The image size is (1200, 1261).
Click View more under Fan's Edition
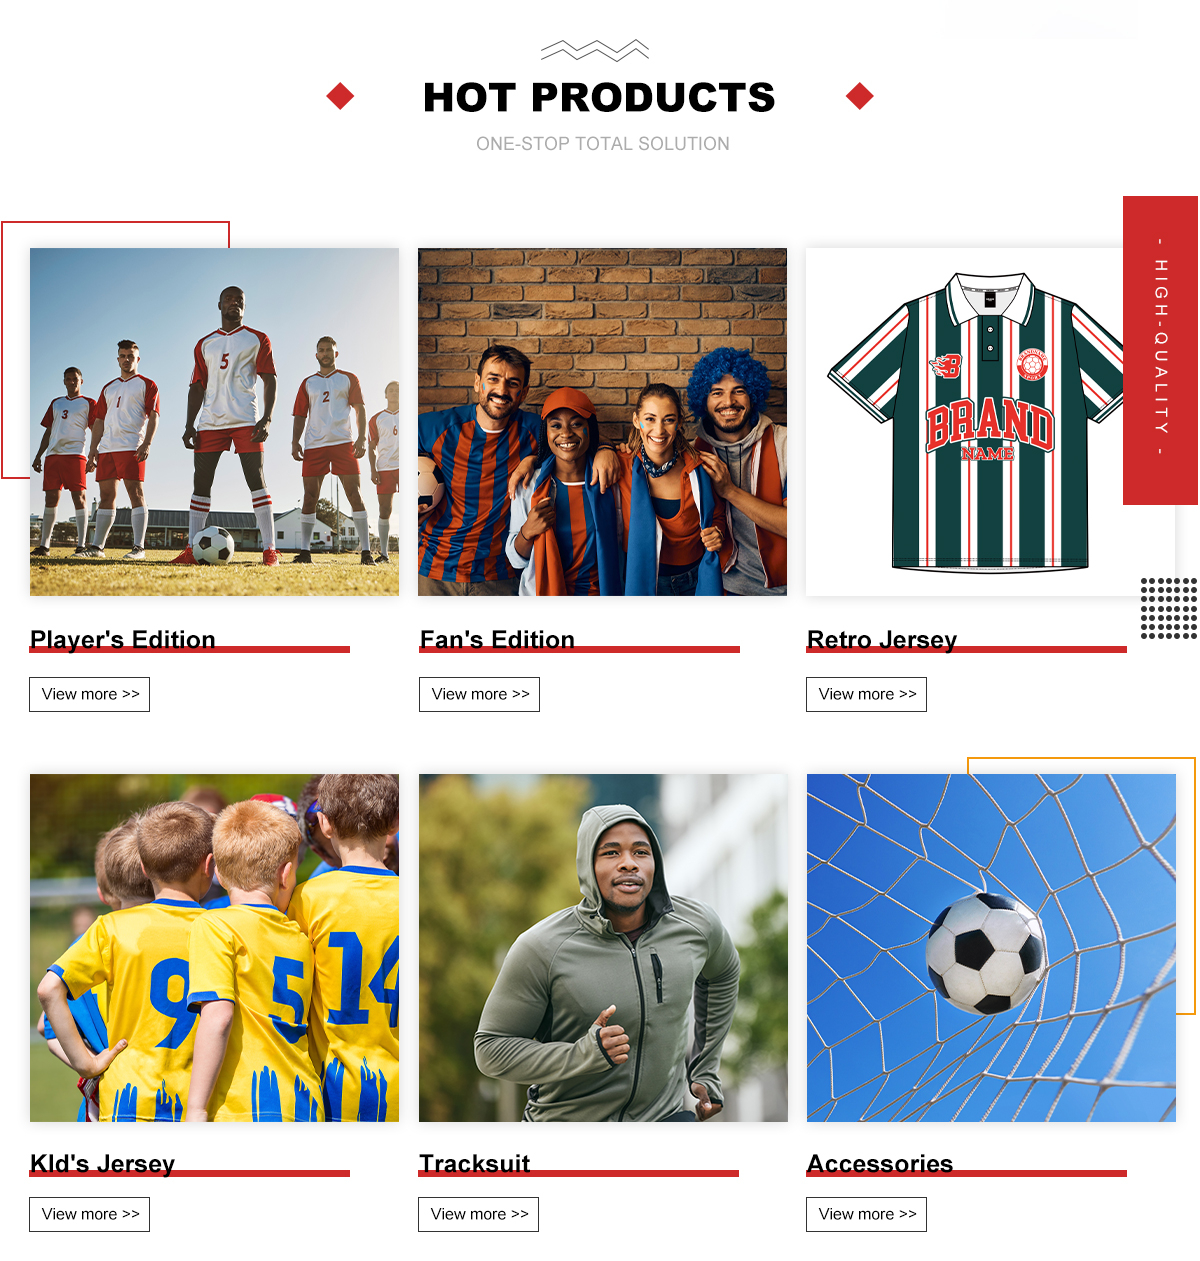(479, 694)
